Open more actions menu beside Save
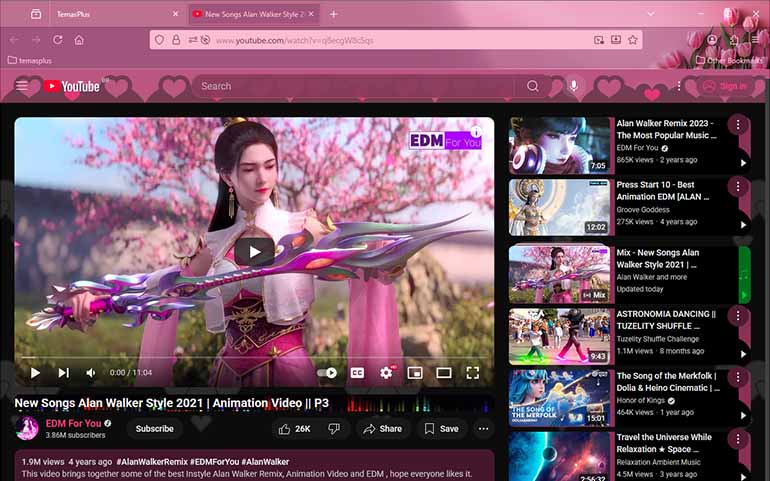This screenshot has height=481, width=770. click(x=483, y=429)
